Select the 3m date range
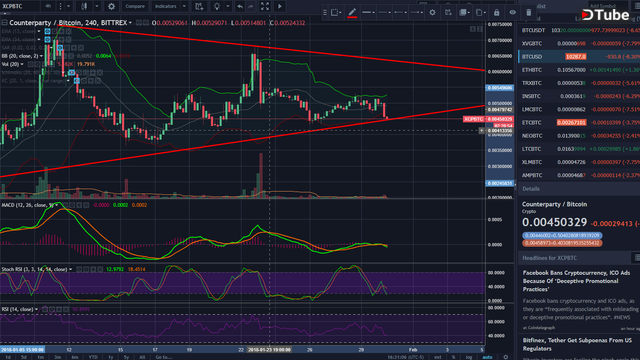Image resolution: width=640 pixels, height=360 pixels. 58,357
